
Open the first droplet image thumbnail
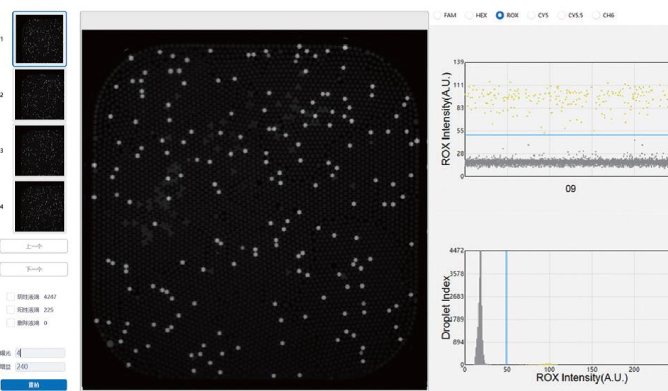click(40, 39)
